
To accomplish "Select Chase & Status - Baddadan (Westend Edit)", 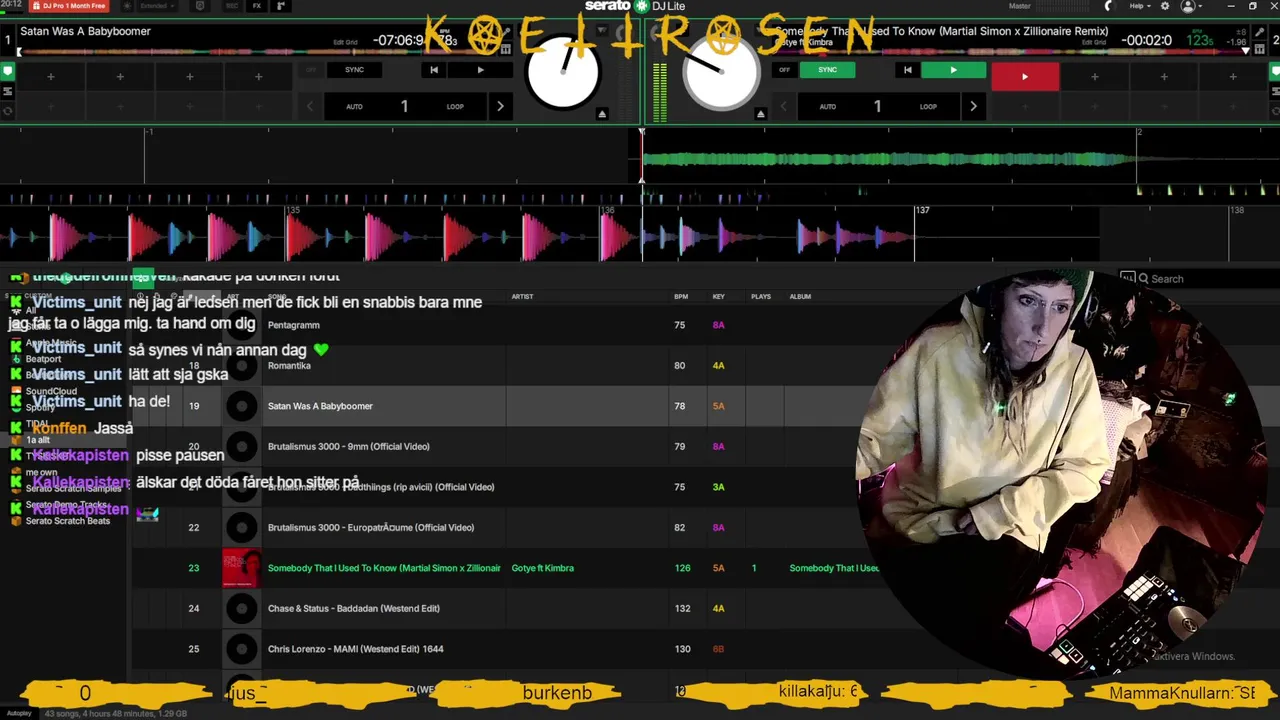I will point(353,608).
